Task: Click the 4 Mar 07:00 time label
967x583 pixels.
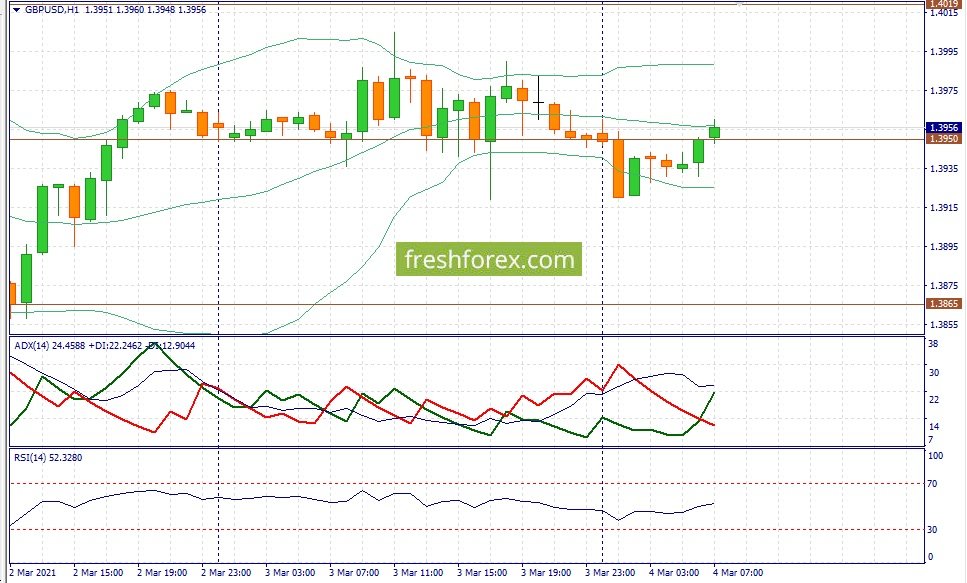Action: click(739, 573)
